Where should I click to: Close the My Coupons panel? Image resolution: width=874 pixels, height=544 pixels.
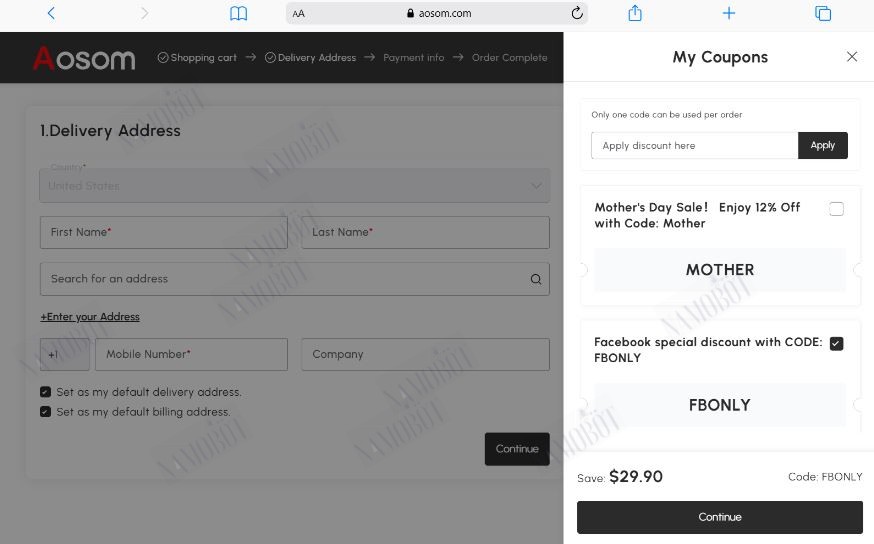[852, 56]
